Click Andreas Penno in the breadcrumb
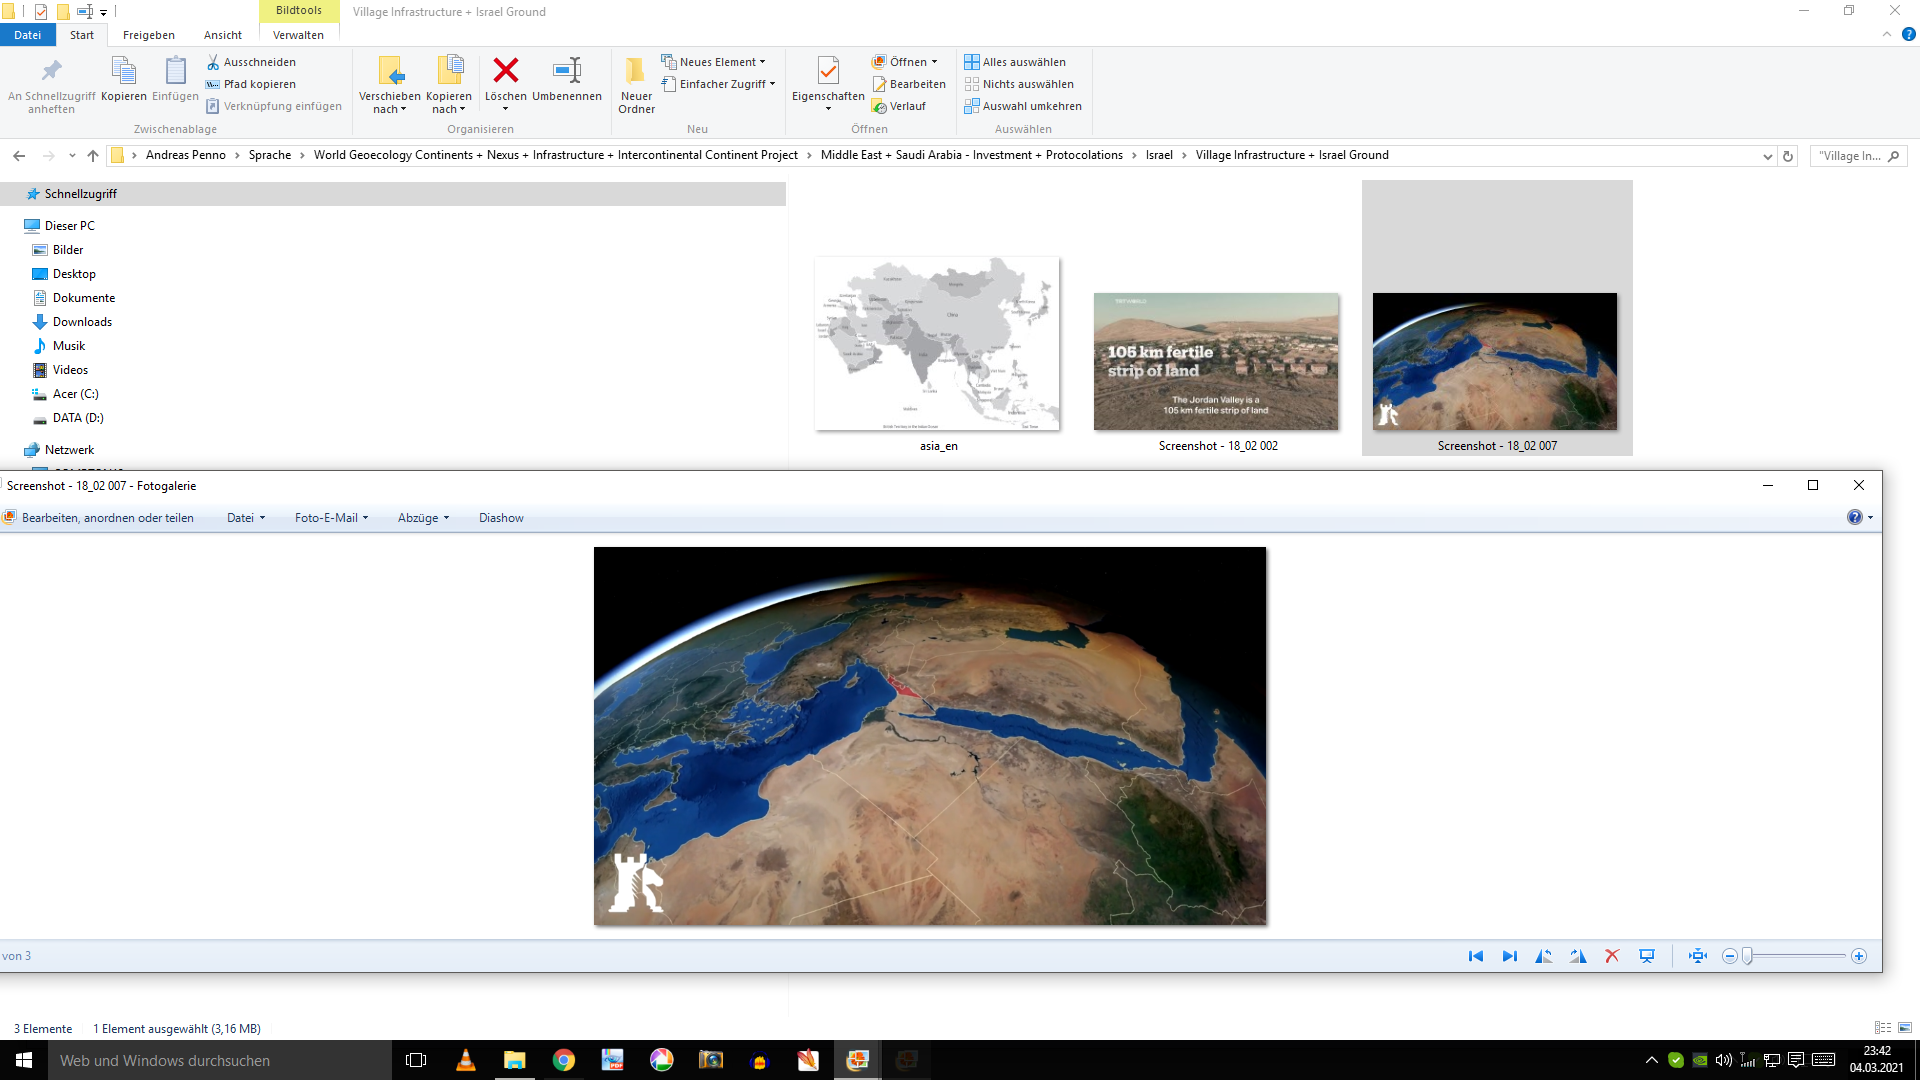The height and width of the screenshot is (1080, 1920). click(x=186, y=155)
